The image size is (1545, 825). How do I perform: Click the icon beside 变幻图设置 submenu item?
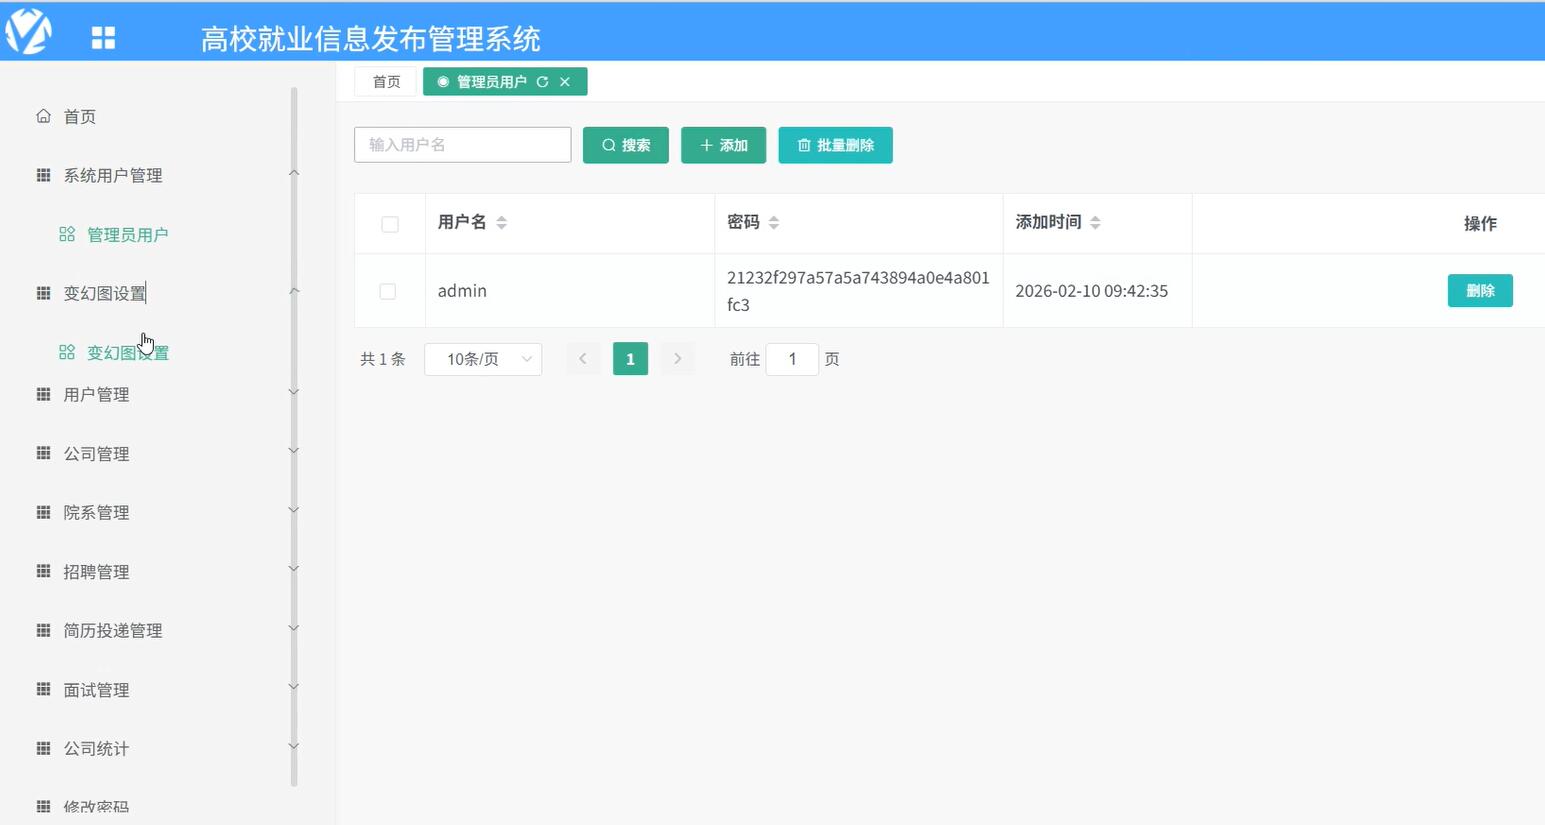pyautogui.click(x=67, y=352)
